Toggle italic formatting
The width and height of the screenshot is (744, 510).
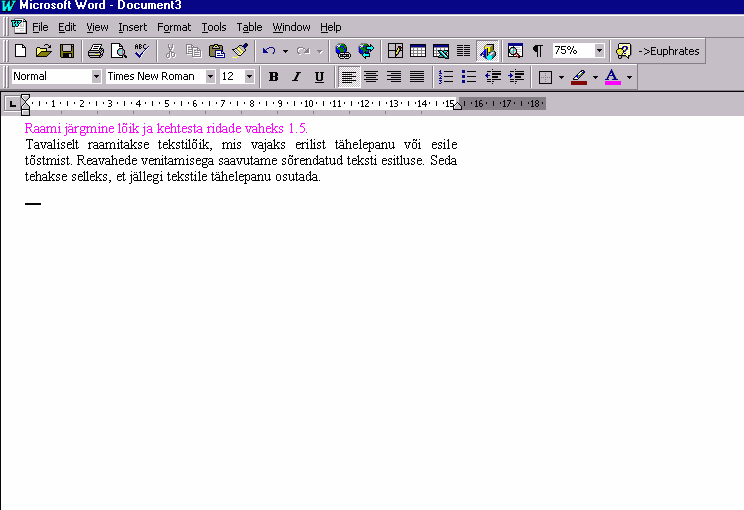coord(296,77)
